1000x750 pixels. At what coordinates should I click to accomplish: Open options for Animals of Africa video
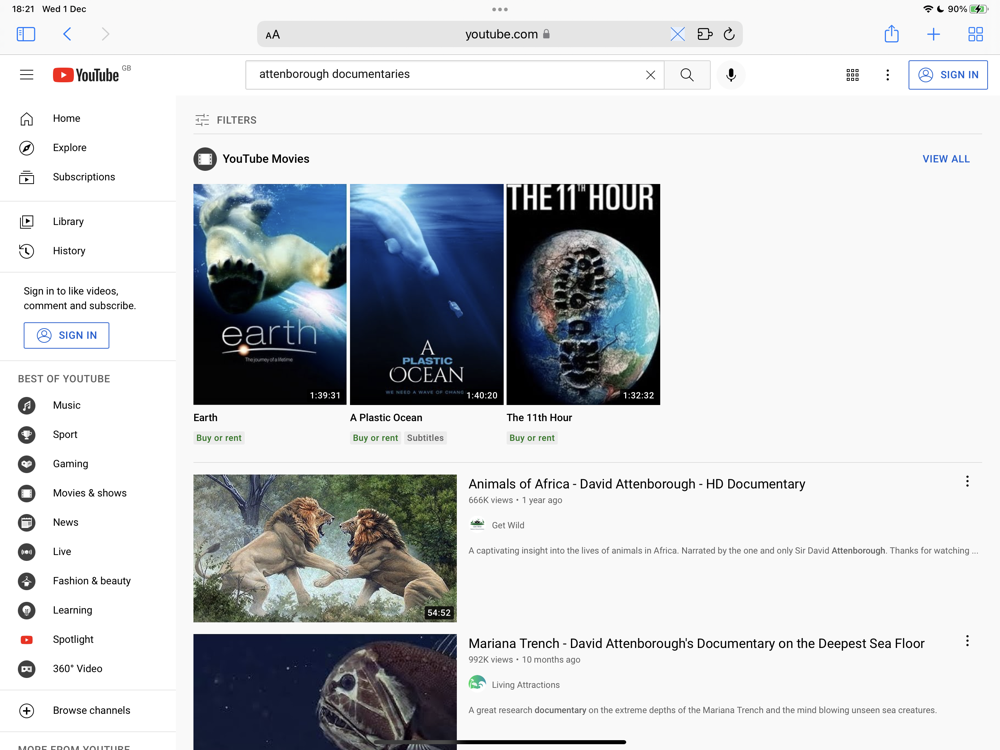967,482
